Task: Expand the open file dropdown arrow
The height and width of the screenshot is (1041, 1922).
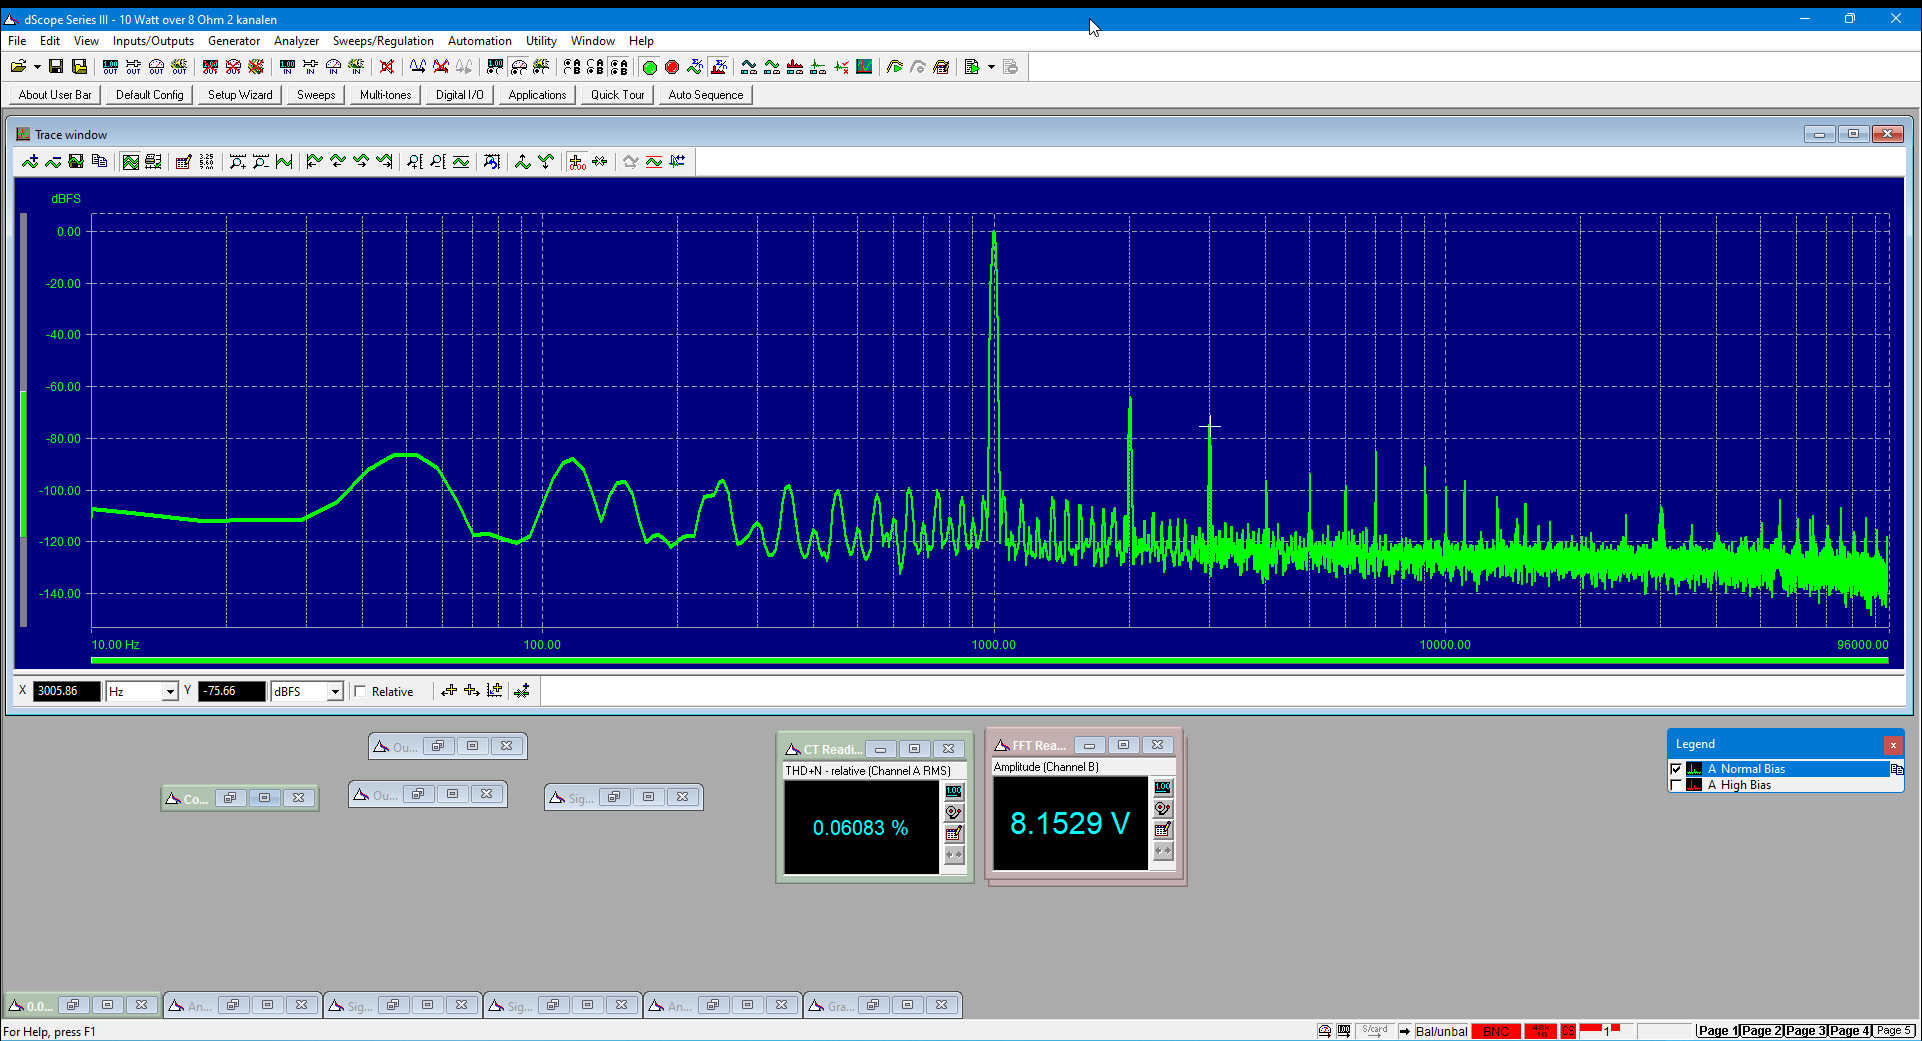Action: click(x=37, y=67)
